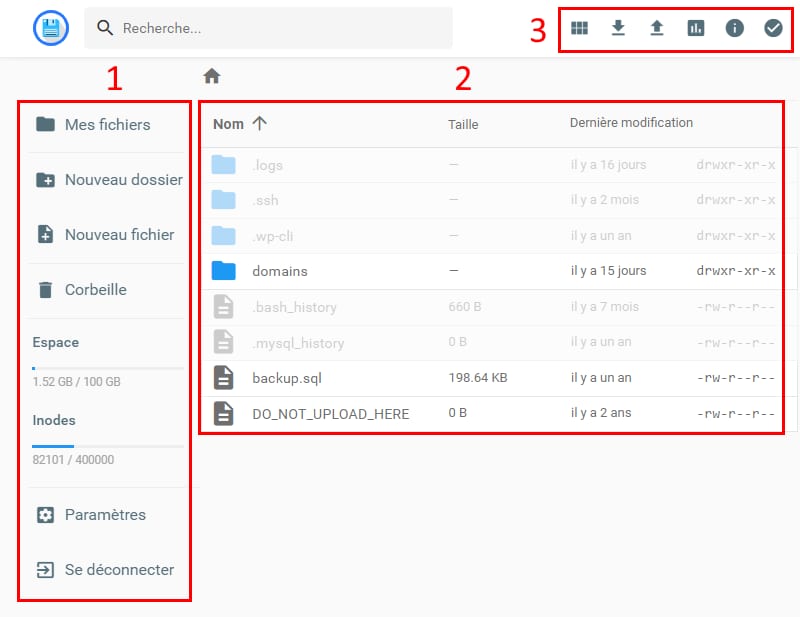Viewport: 800px width, 617px height.
Task: Click the upload icon in toolbar
Action: coord(657,28)
